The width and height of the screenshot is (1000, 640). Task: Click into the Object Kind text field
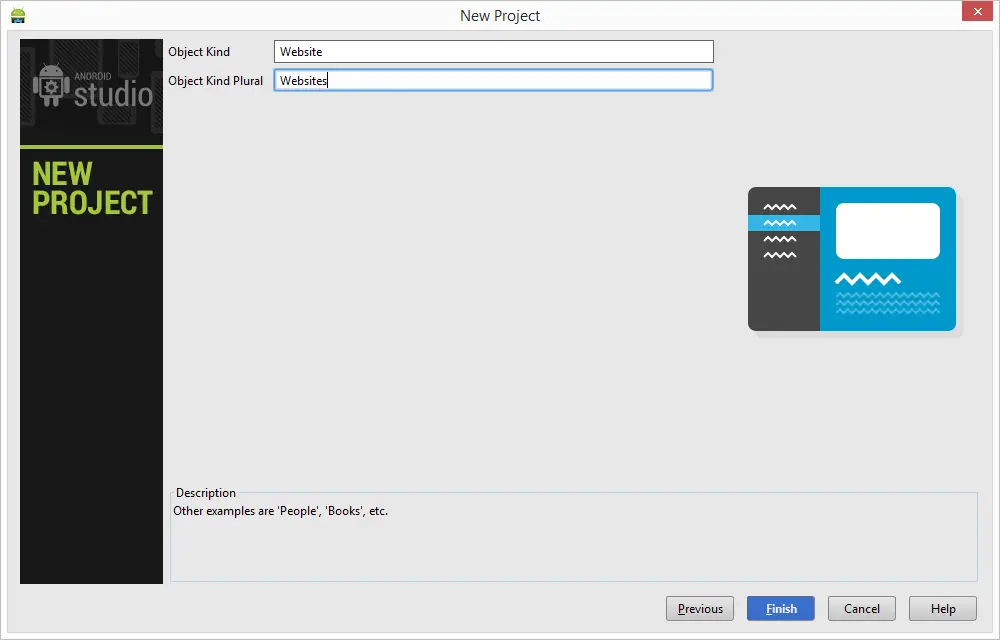click(493, 52)
